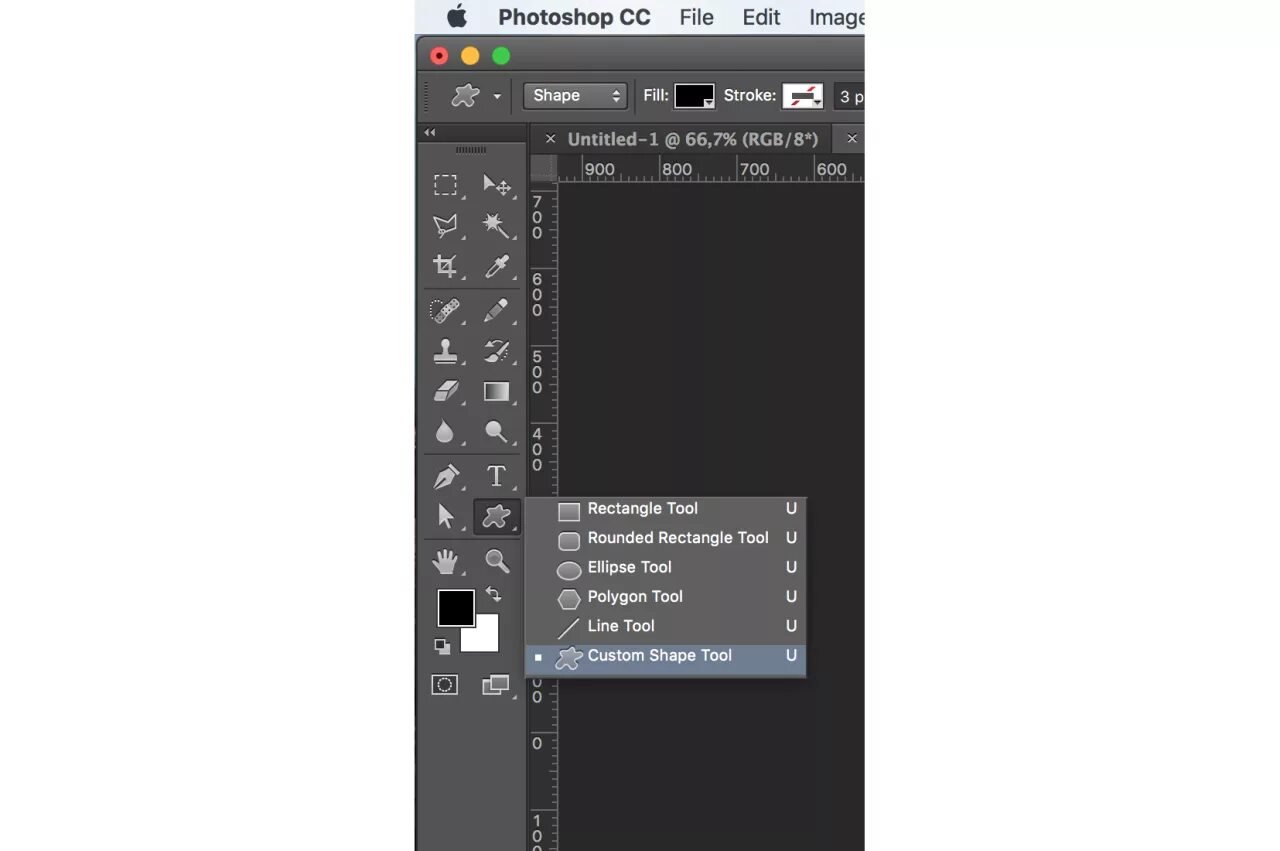Open the Shape mode dropdown
1280x851 pixels.
575,96
